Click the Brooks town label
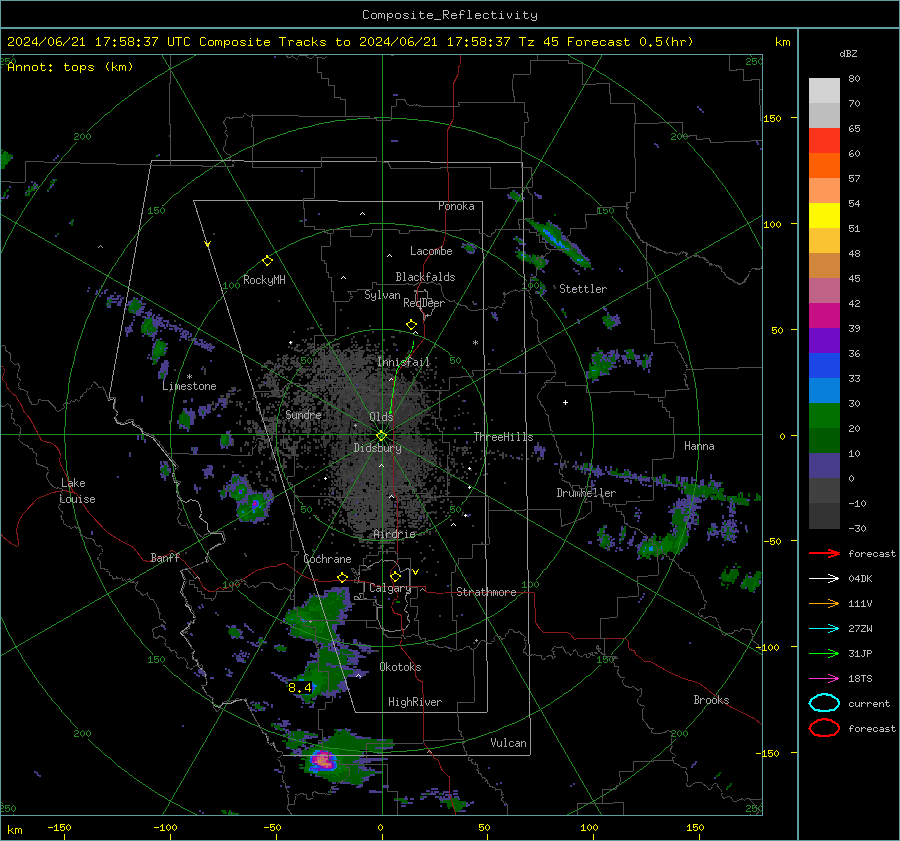Image resolution: width=900 pixels, height=841 pixels. click(x=711, y=700)
